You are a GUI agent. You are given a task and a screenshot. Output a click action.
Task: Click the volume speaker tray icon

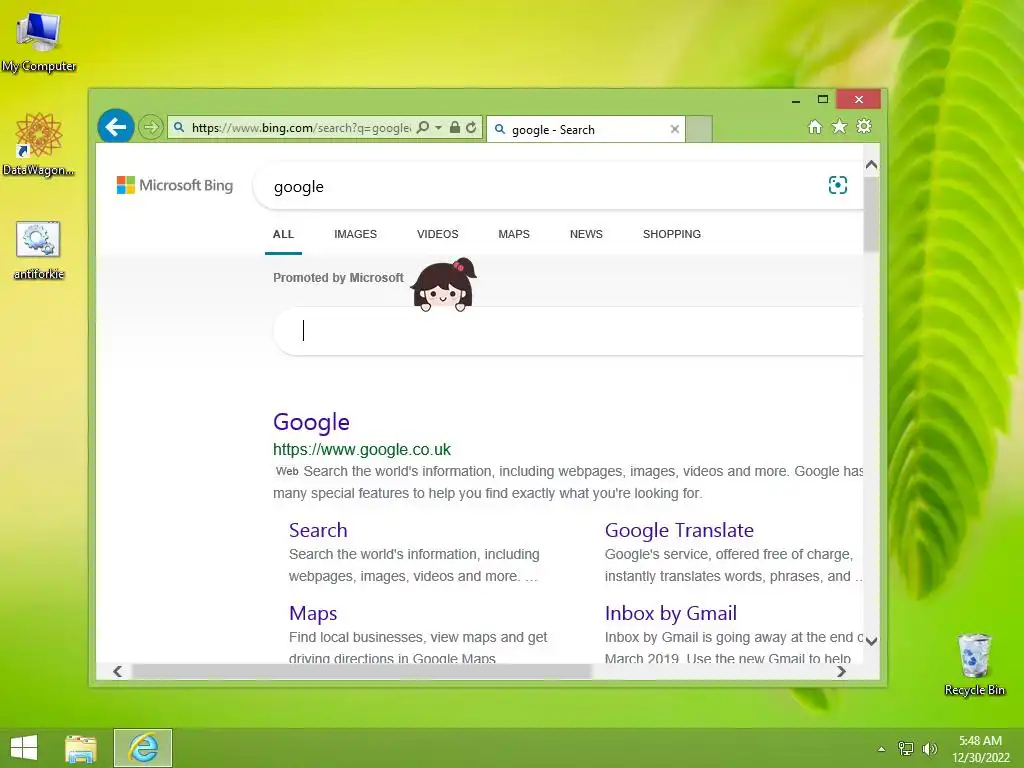pos(929,748)
